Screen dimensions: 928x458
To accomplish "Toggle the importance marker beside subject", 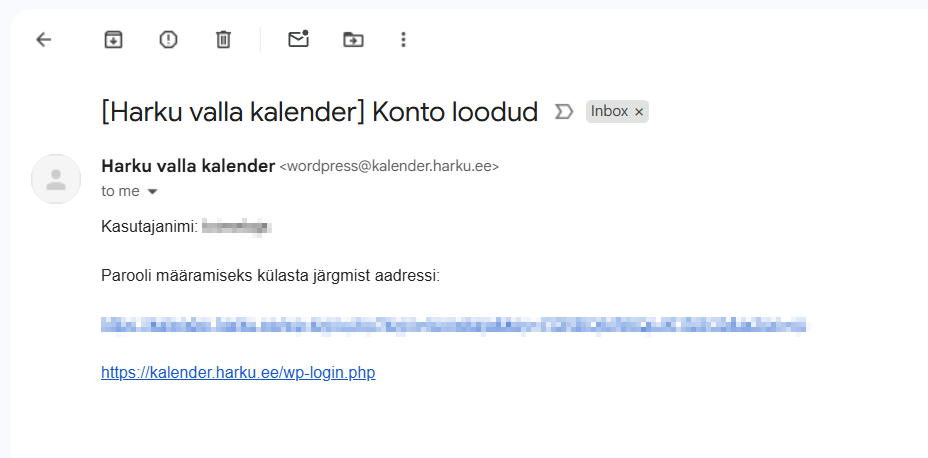I will point(564,111).
